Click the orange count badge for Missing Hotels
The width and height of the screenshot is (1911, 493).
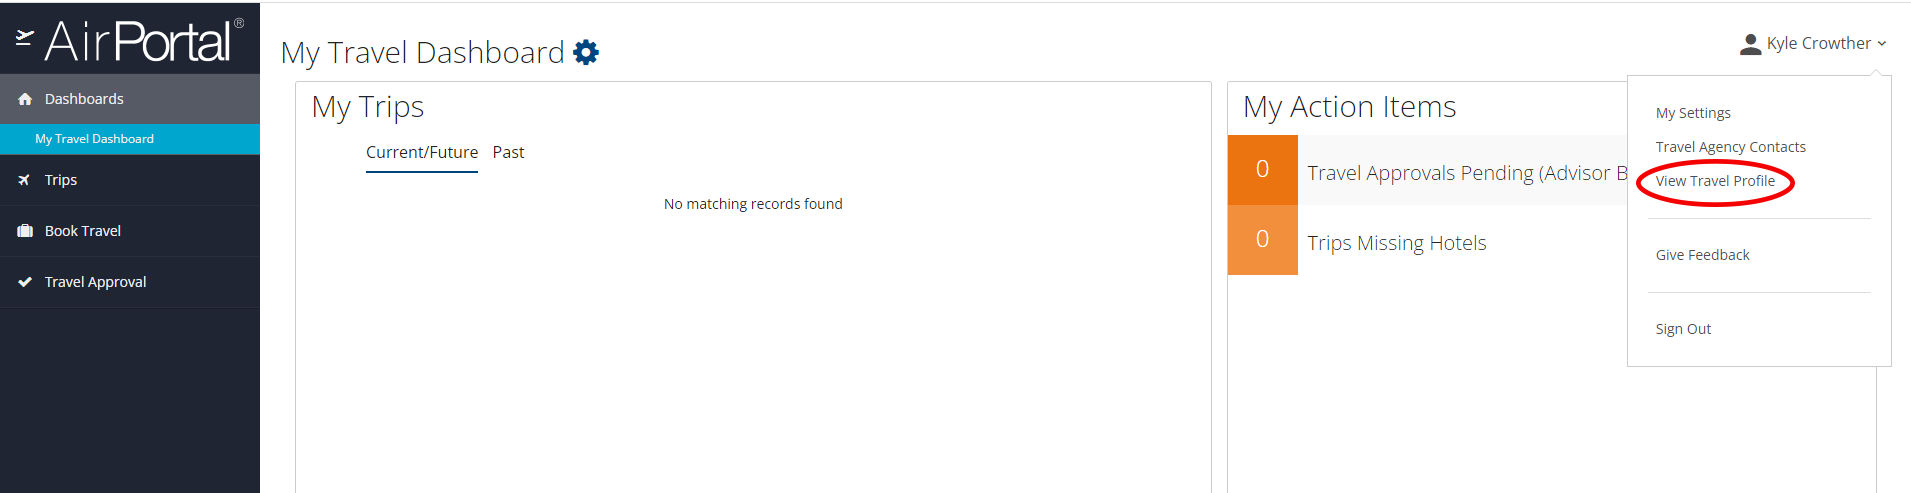click(1262, 240)
